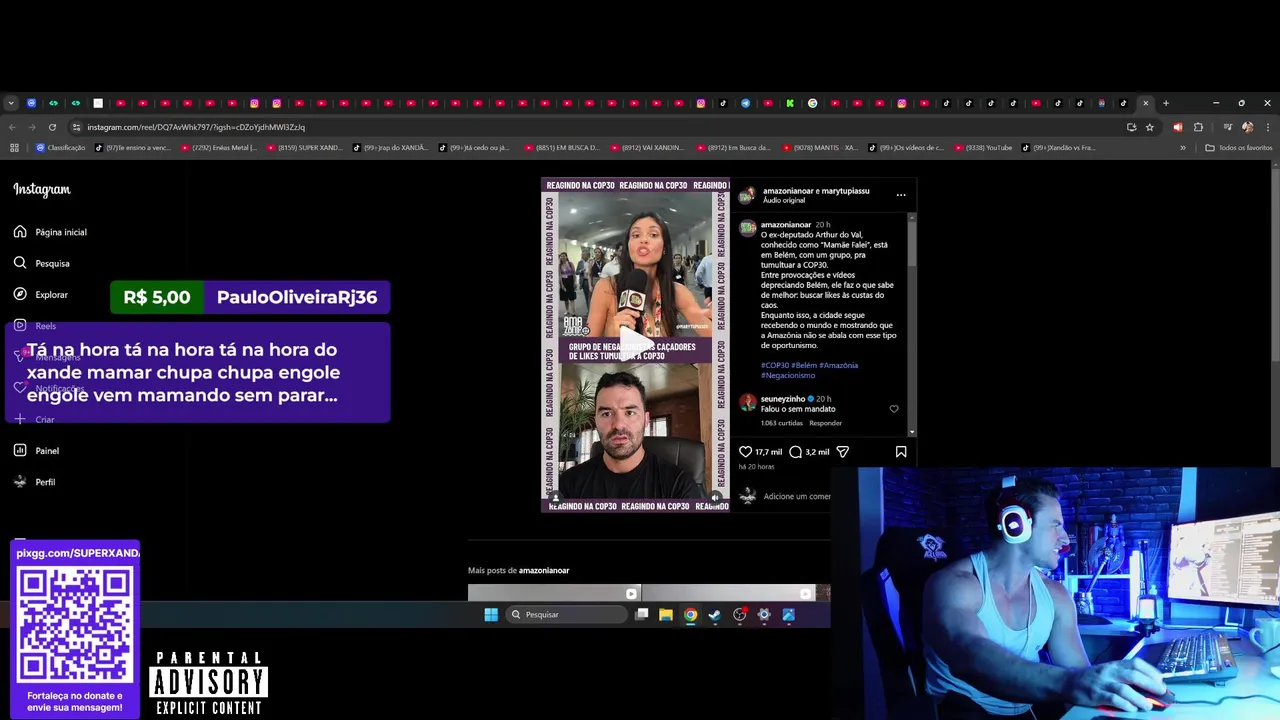The width and height of the screenshot is (1280, 720).
Task: Click the Adicione um comentário field
Action: (797, 497)
